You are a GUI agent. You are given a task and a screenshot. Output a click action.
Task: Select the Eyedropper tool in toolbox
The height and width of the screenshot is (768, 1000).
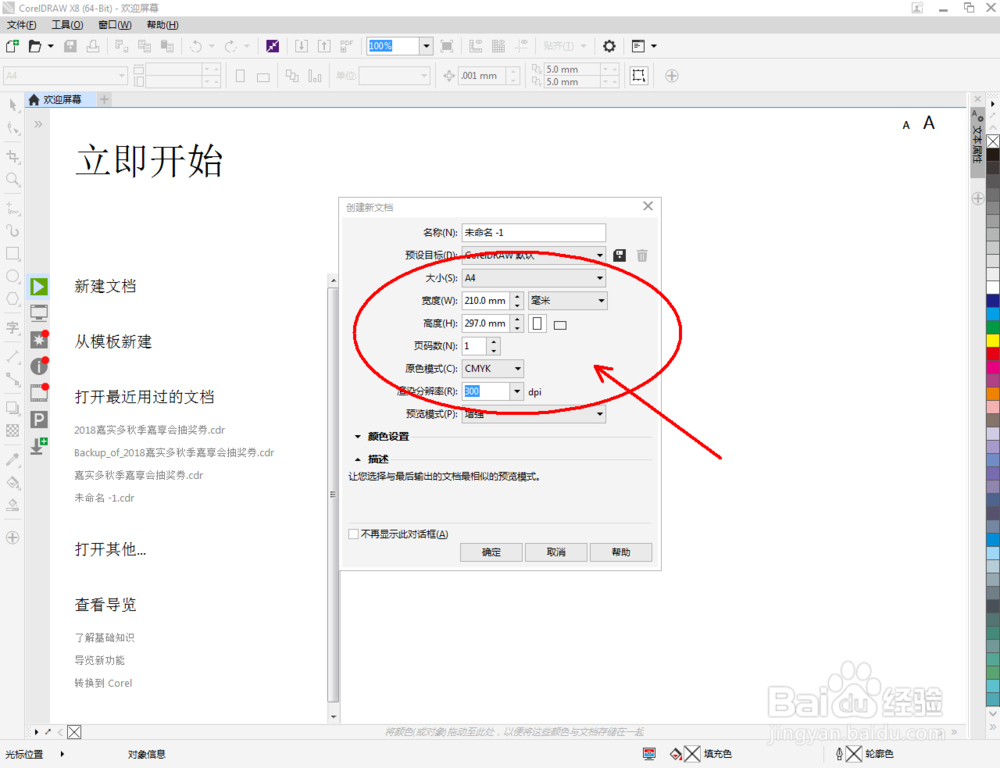(x=13, y=459)
